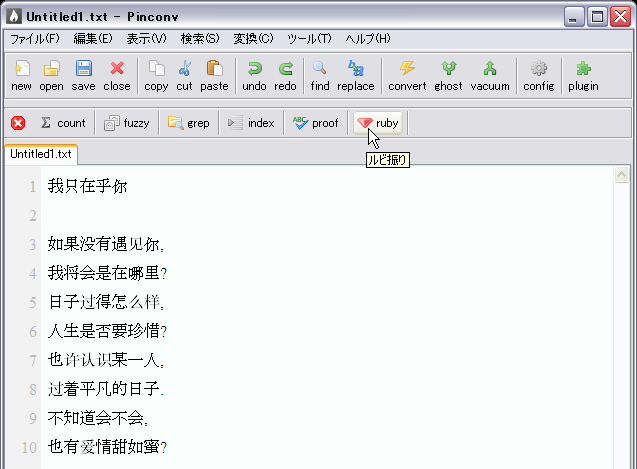Run the convert lightning tool
The image size is (637, 469).
pyautogui.click(x=407, y=76)
